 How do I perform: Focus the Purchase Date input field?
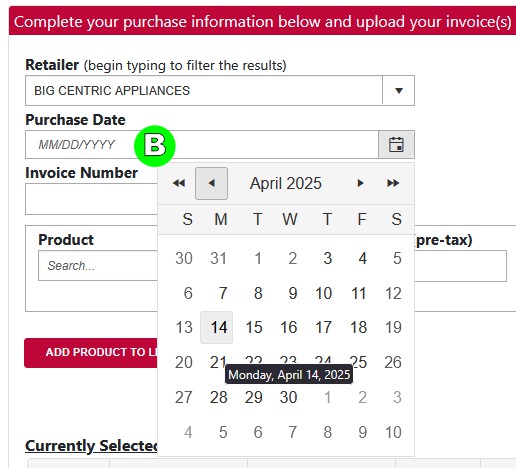coord(202,145)
